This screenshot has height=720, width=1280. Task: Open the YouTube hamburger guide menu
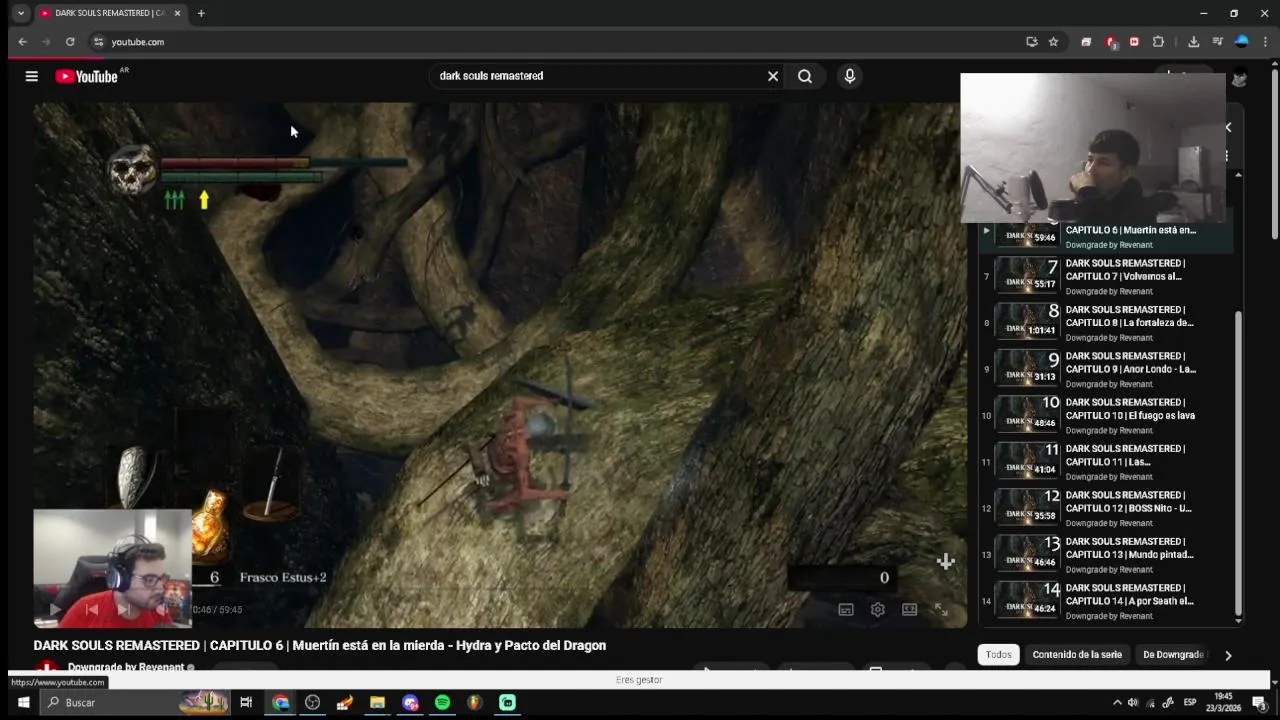click(31, 76)
